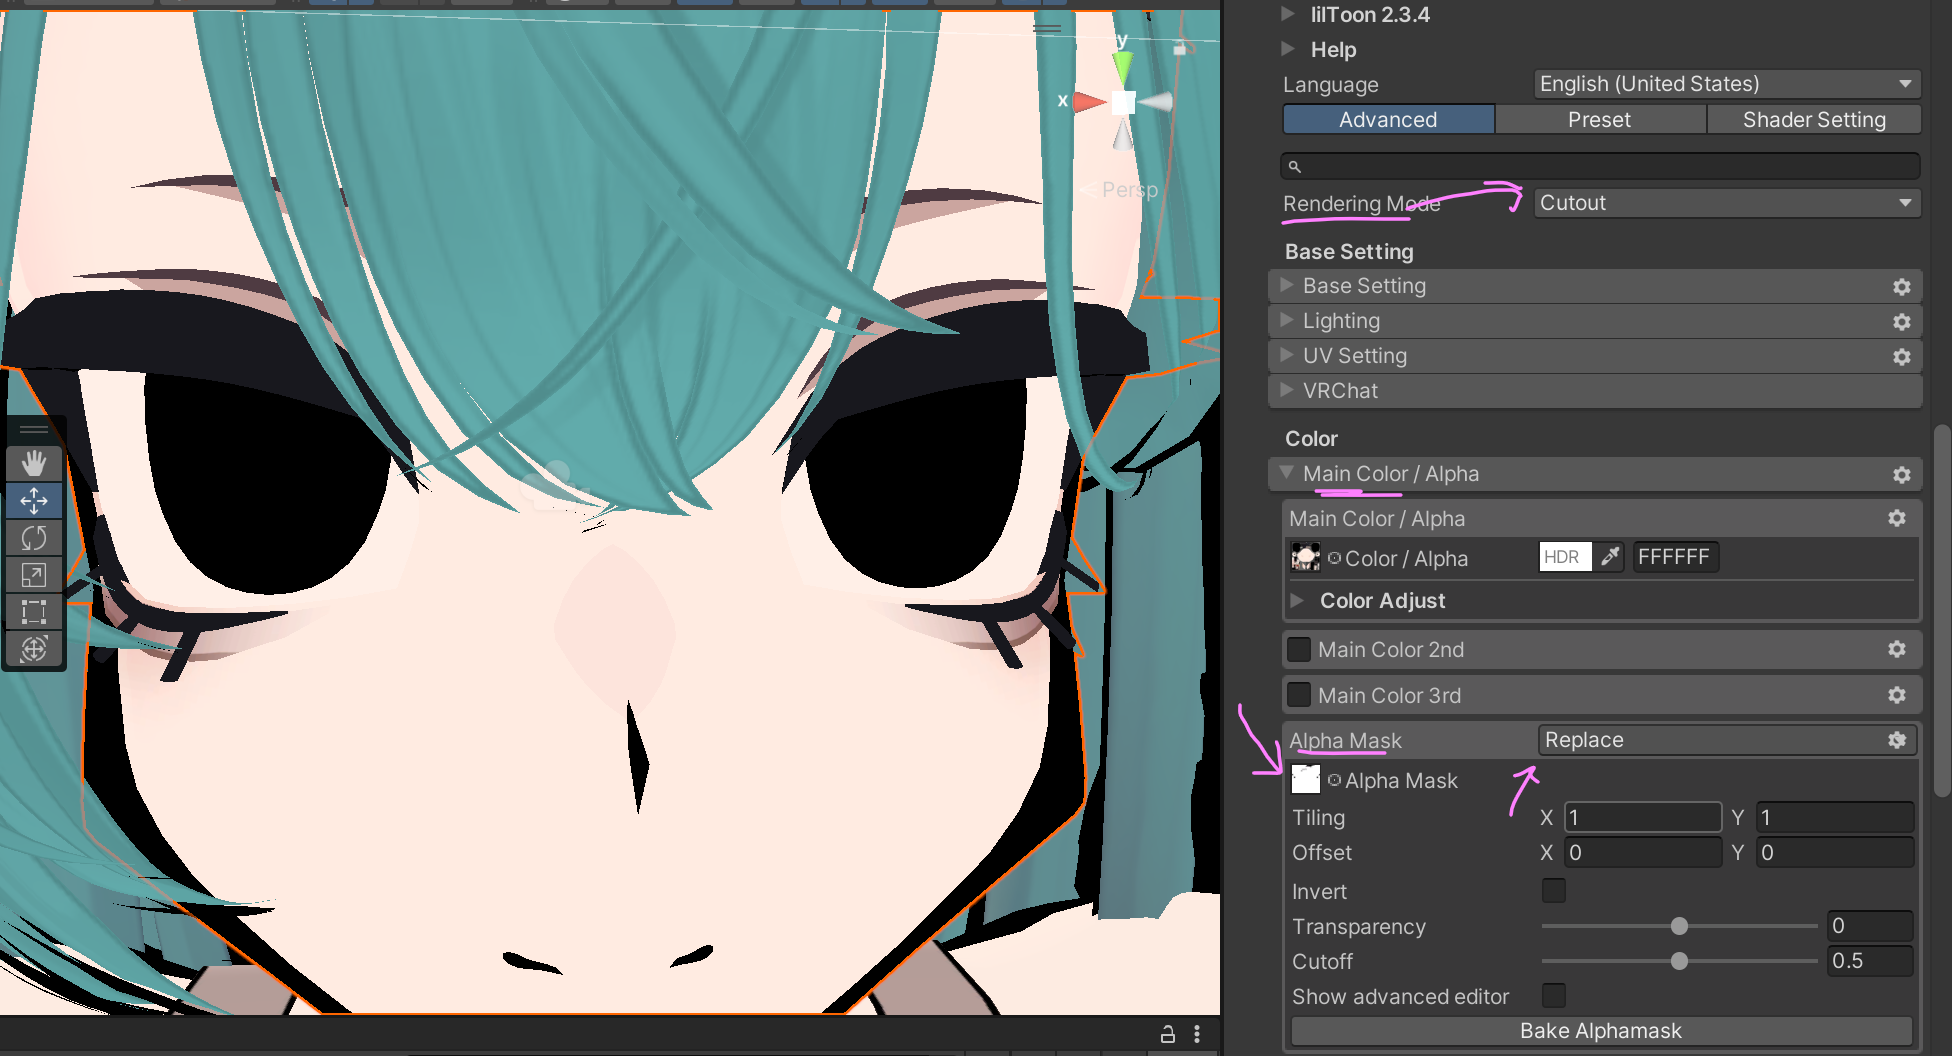Click the FFFFFF hex color field
The width and height of the screenshot is (1952, 1056).
tap(1676, 557)
